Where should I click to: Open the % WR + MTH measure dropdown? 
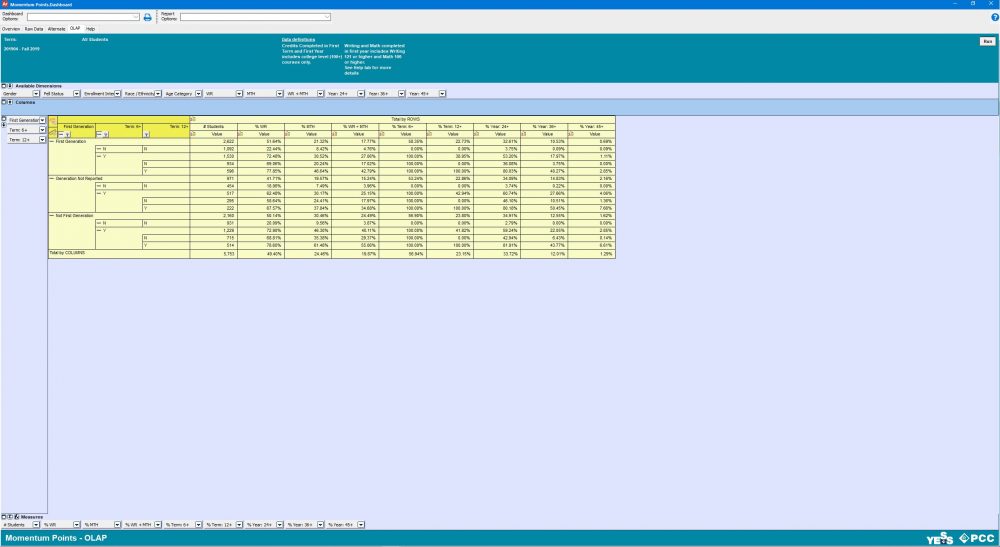(x=158, y=525)
